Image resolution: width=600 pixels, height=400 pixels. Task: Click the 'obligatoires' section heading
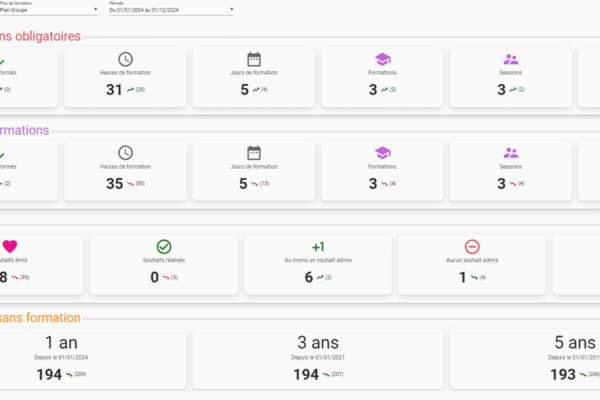point(40,36)
